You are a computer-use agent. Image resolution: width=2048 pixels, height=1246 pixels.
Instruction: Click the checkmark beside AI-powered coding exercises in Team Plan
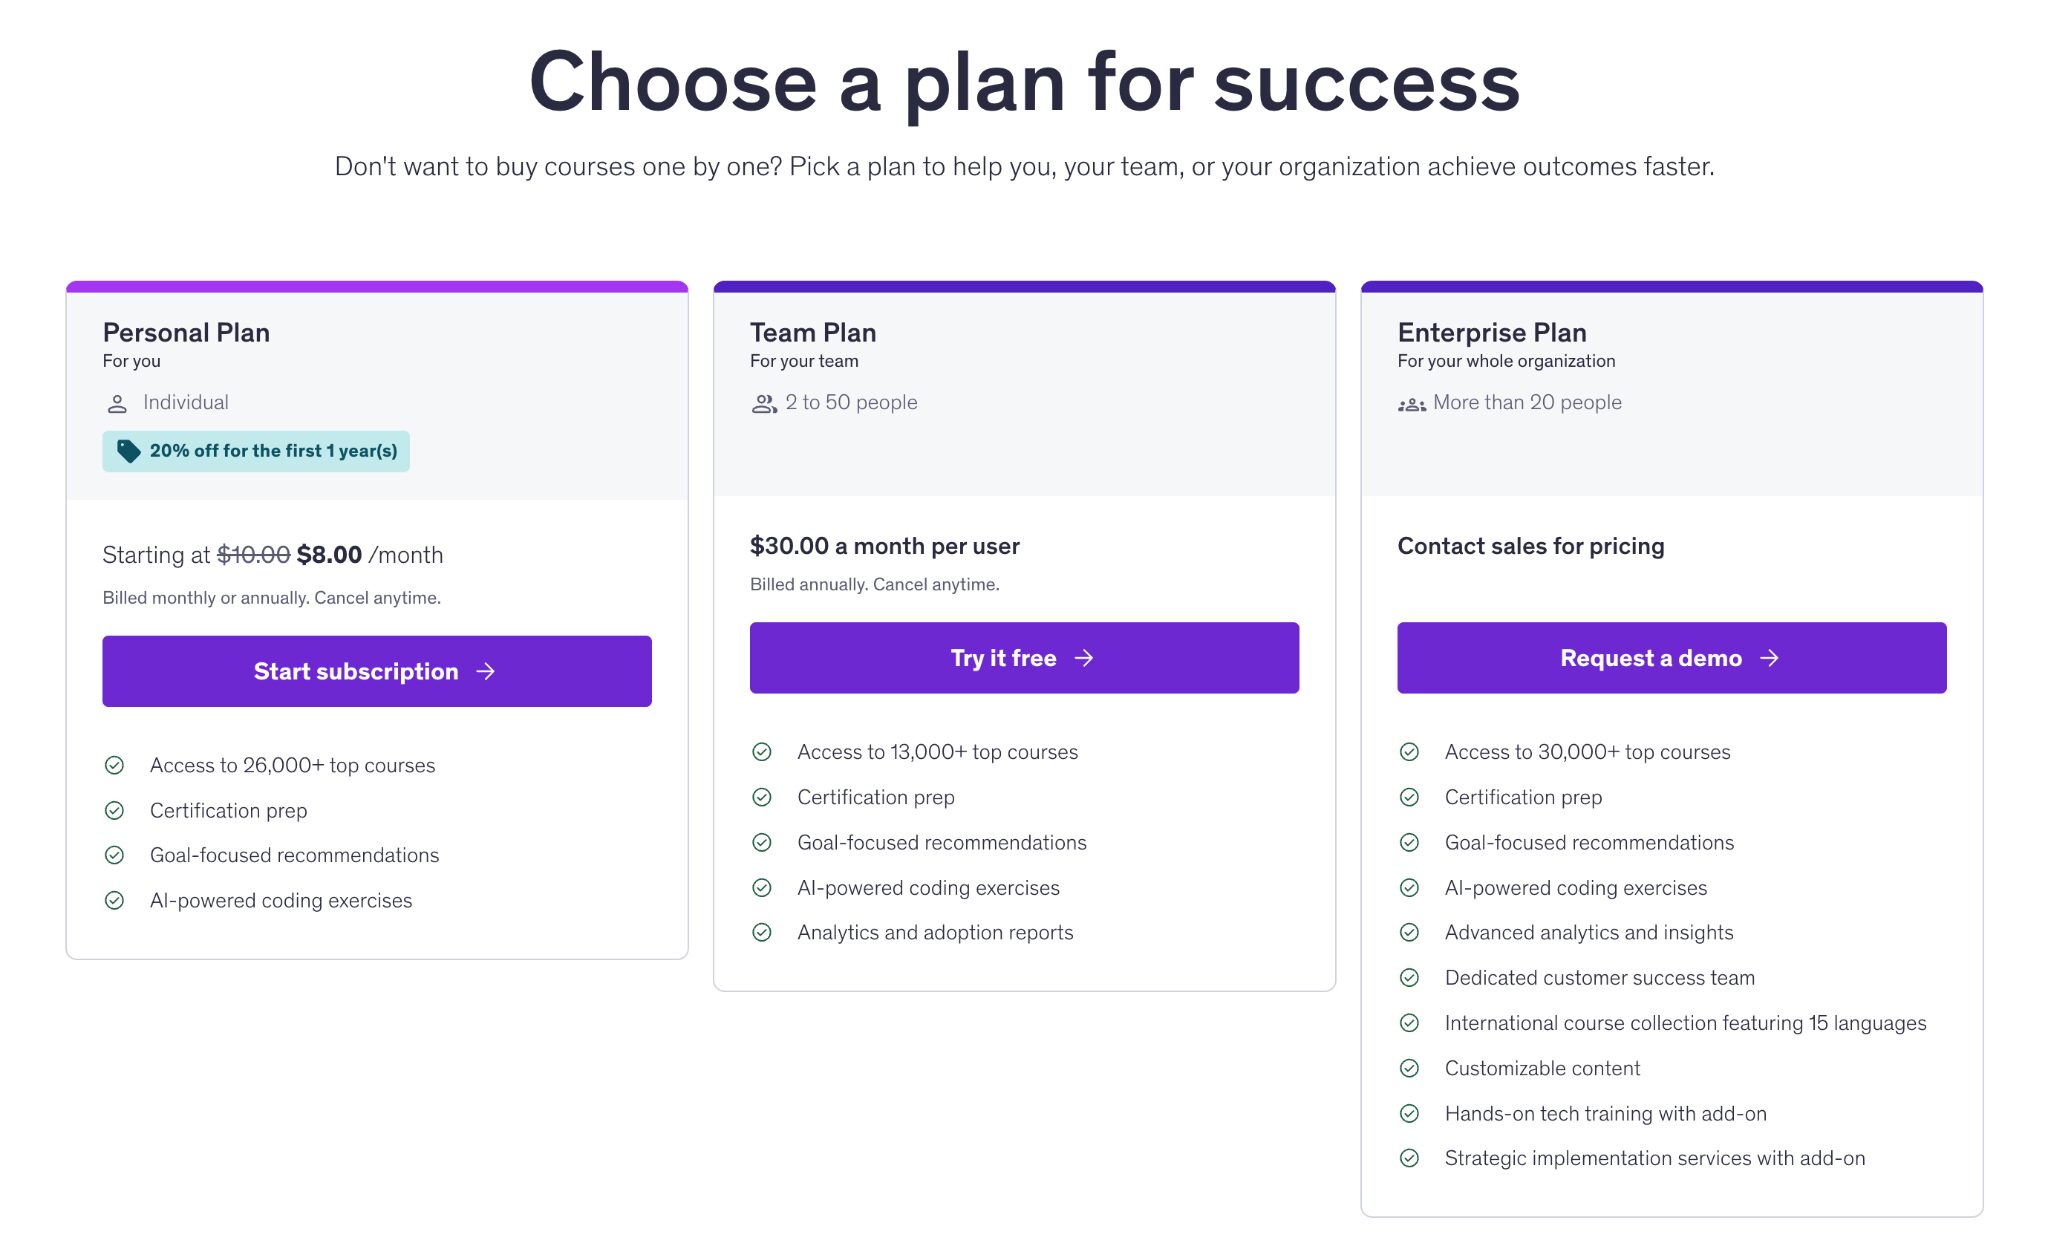click(763, 887)
